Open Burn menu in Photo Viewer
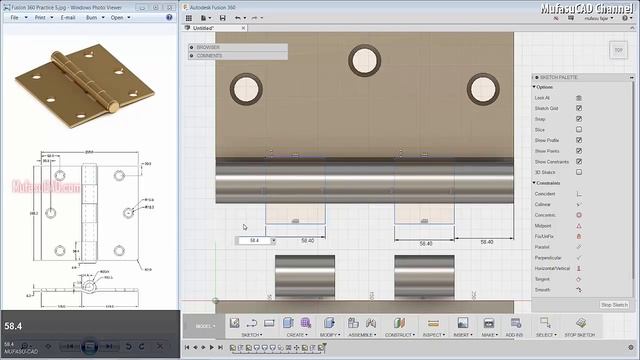The image size is (640, 360). pyautogui.click(x=95, y=18)
